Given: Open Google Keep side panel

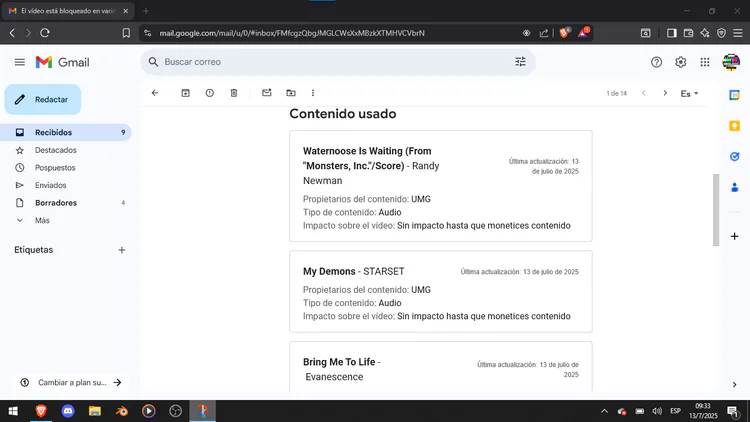Looking at the screenshot, I should tap(735, 126).
